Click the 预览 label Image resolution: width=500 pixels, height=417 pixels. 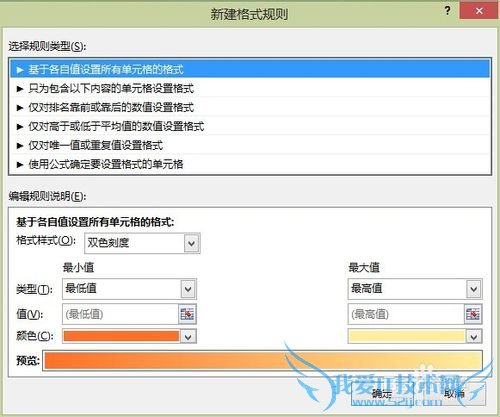[28, 360]
